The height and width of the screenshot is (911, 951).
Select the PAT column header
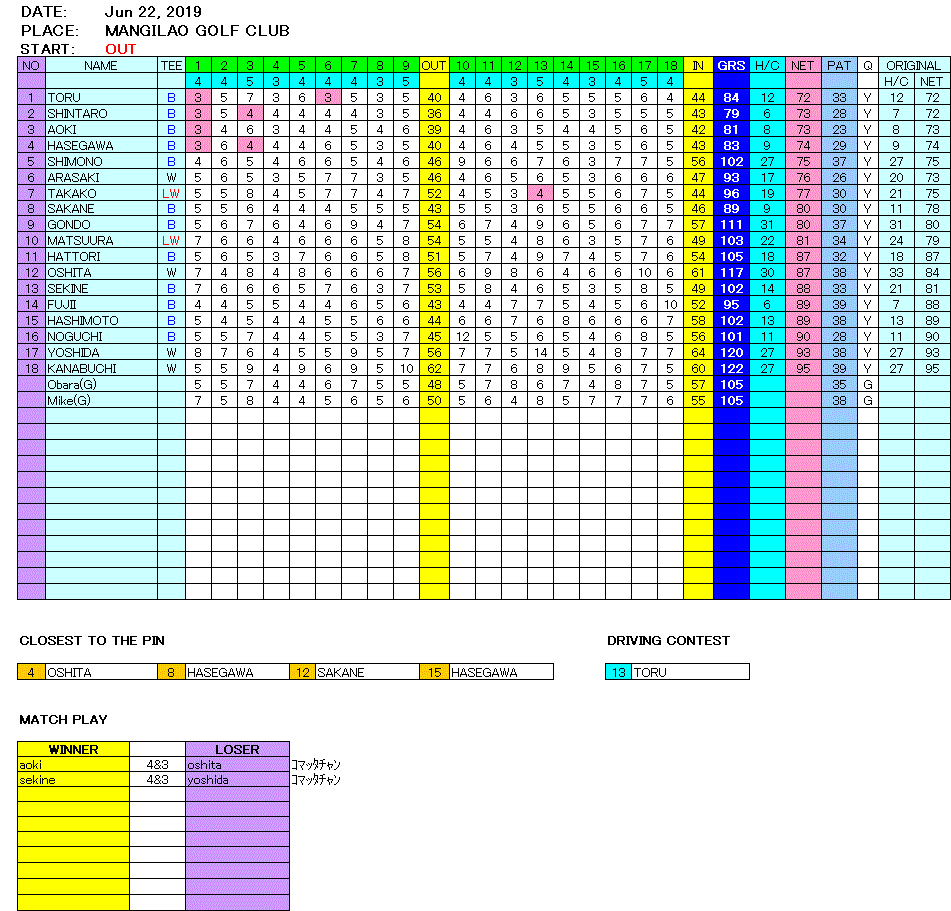coord(839,65)
